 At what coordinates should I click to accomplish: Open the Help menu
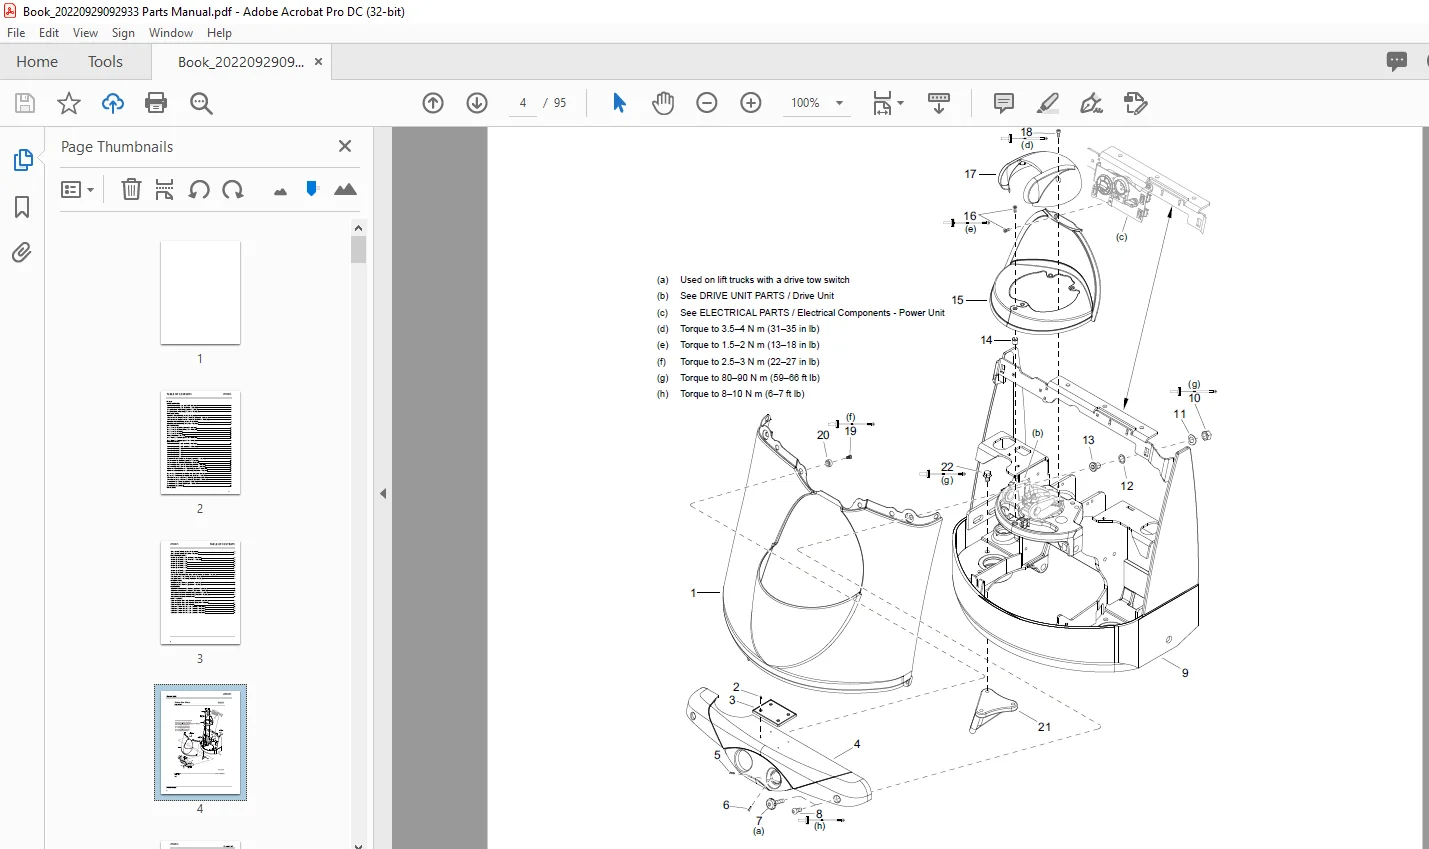(x=219, y=33)
